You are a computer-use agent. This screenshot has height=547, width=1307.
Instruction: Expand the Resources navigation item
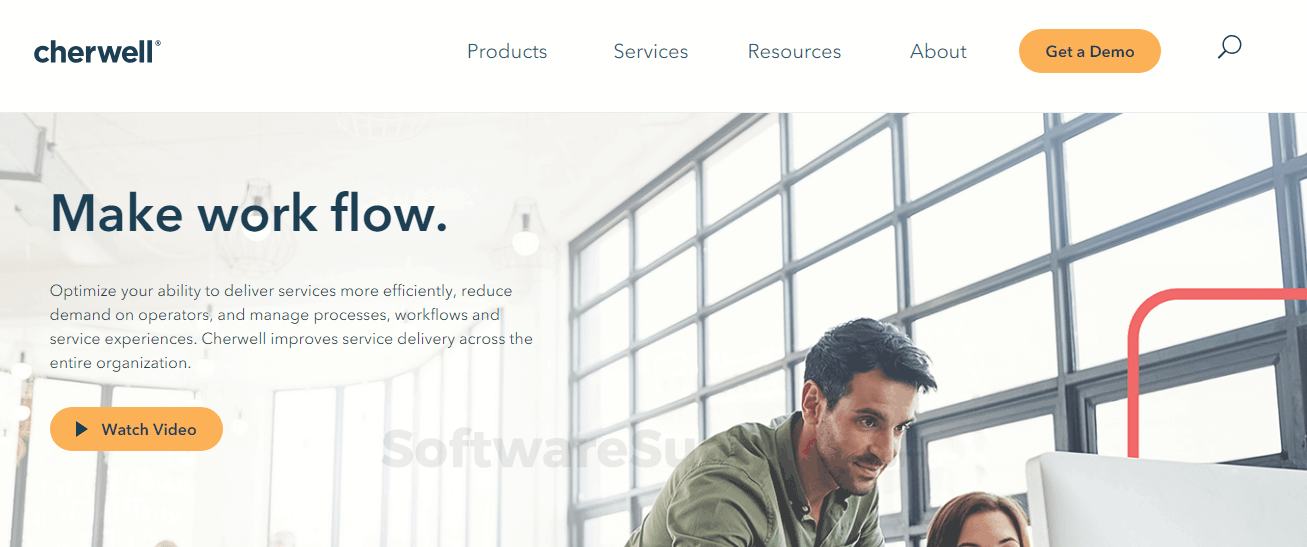(794, 51)
